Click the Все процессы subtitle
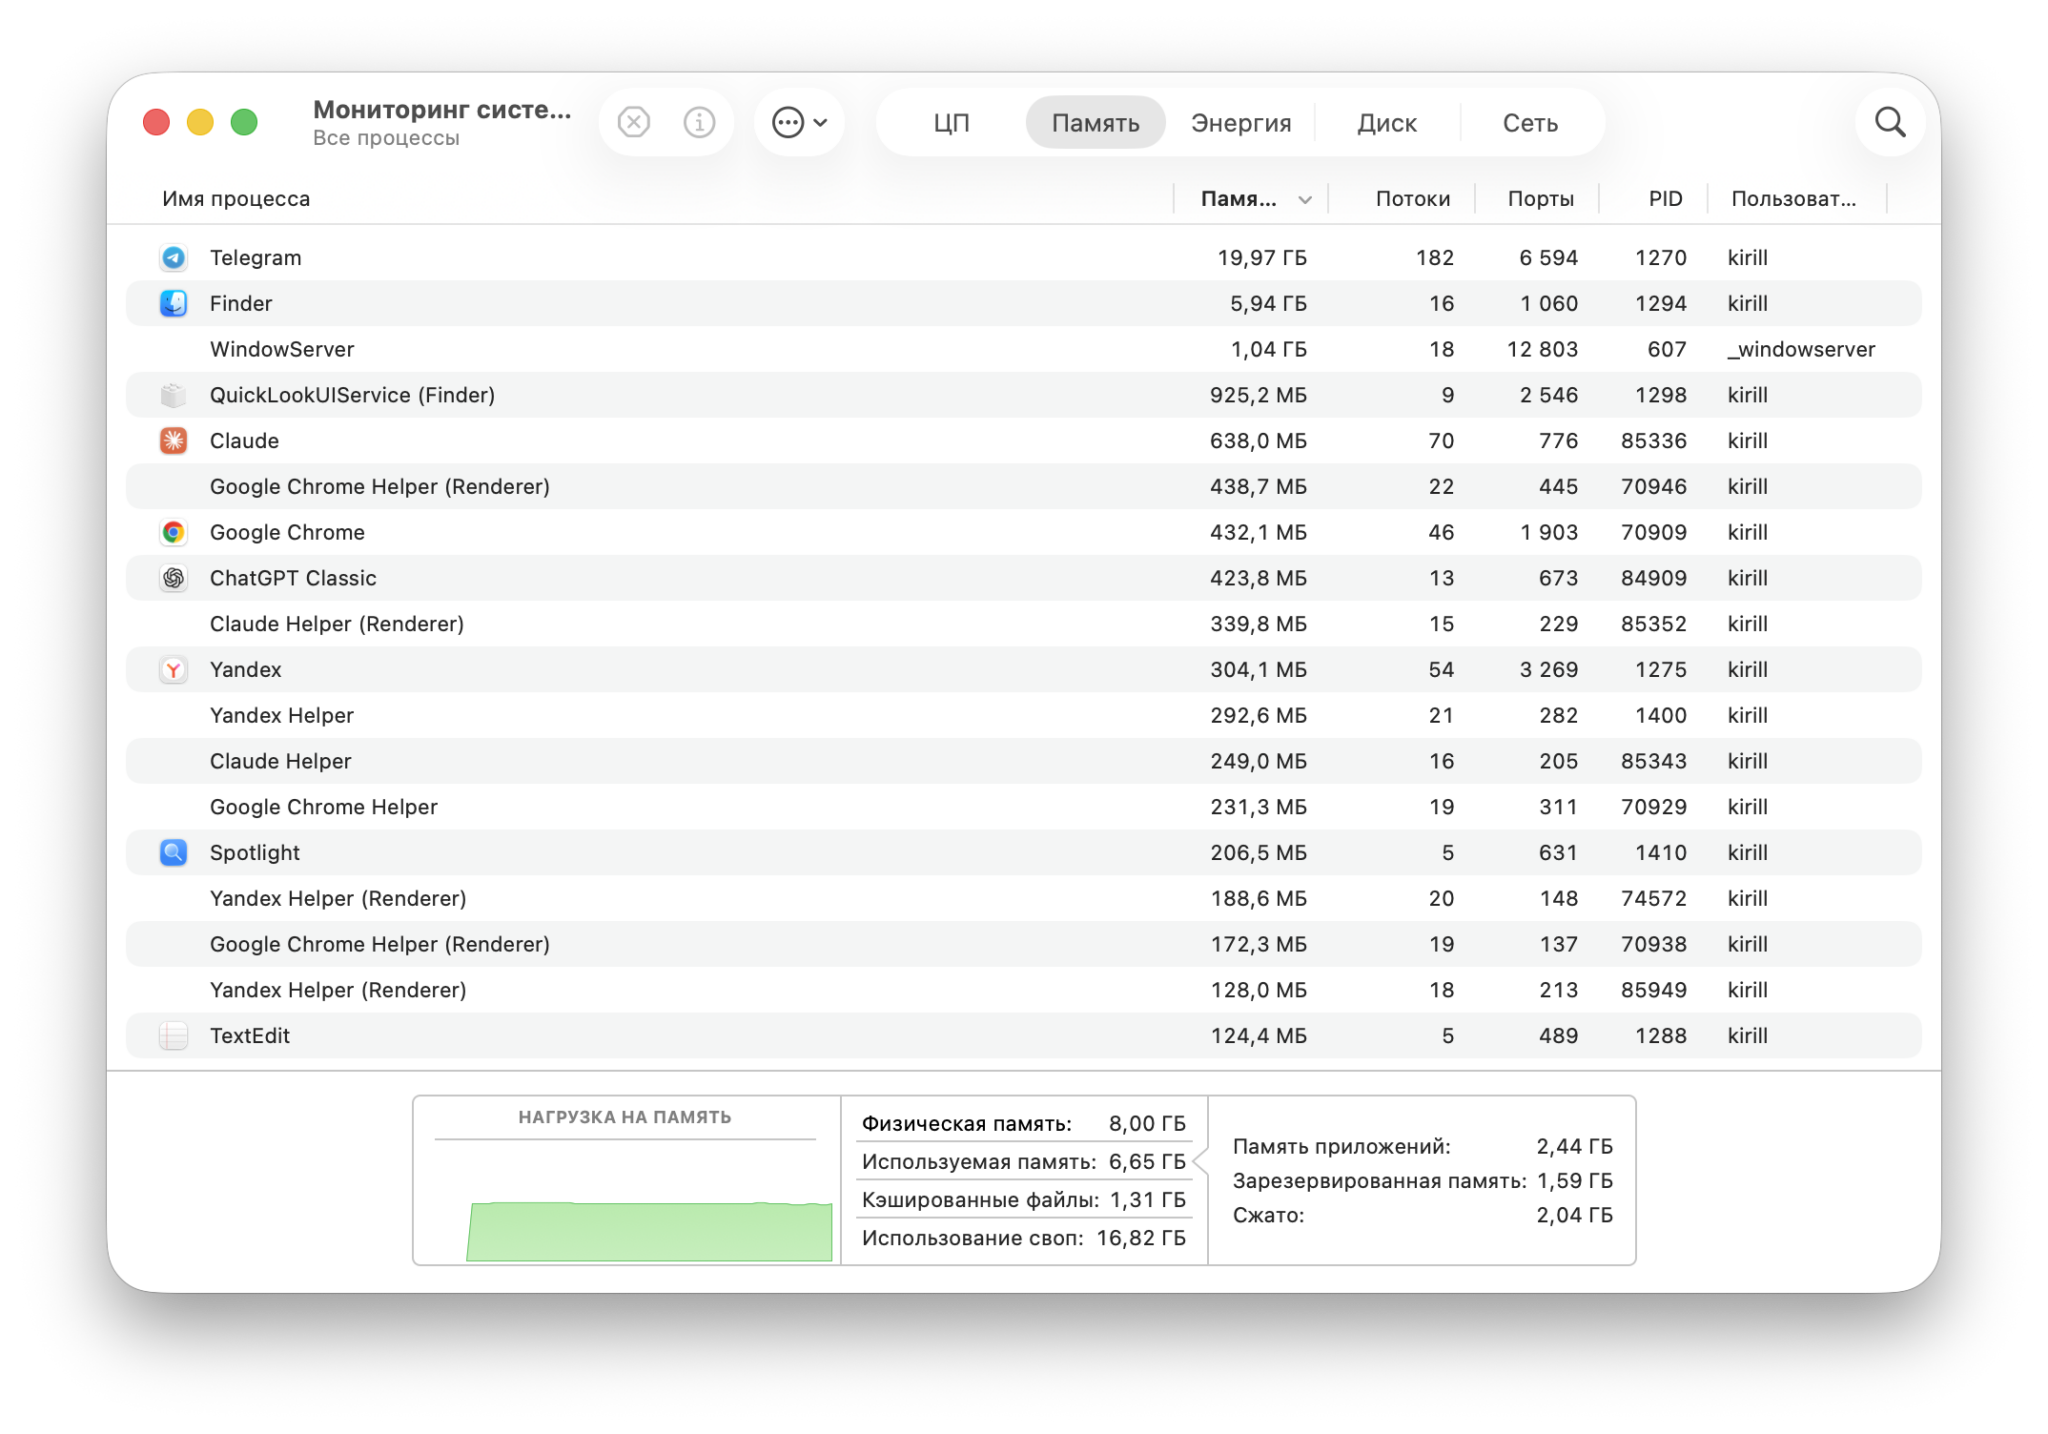2048x1434 pixels. pyautogui.click(x=386, y=138)
